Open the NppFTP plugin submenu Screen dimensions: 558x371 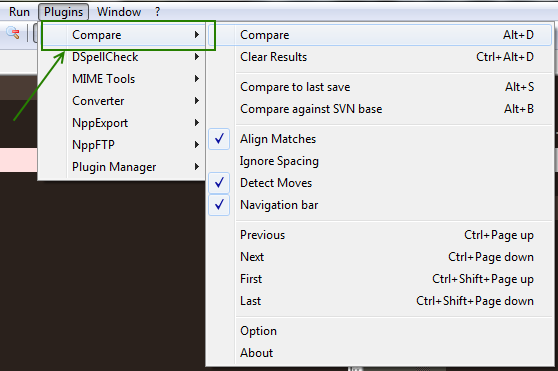123,145
